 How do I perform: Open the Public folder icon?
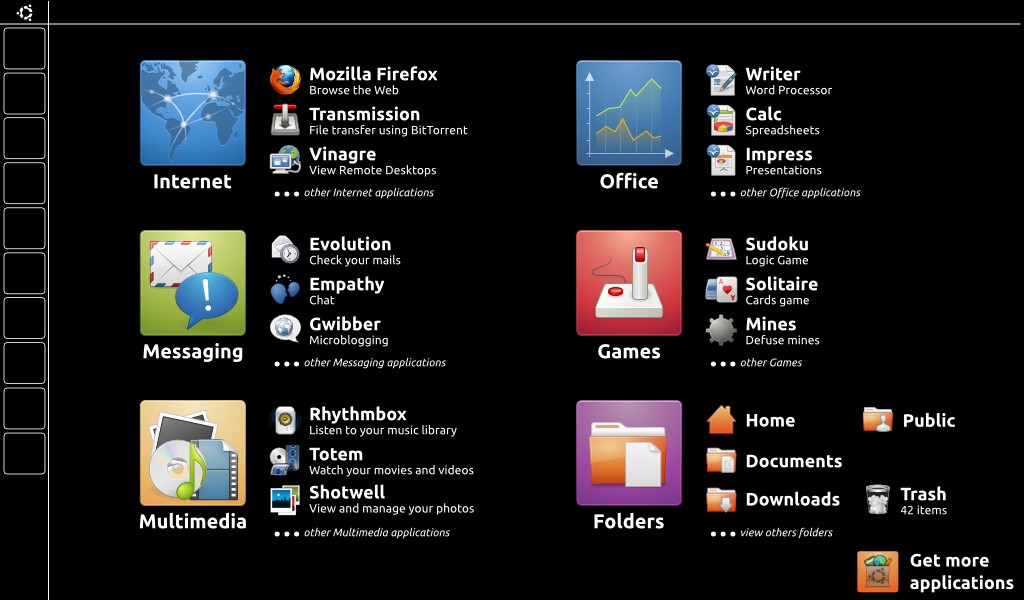(x=878, y=420)
